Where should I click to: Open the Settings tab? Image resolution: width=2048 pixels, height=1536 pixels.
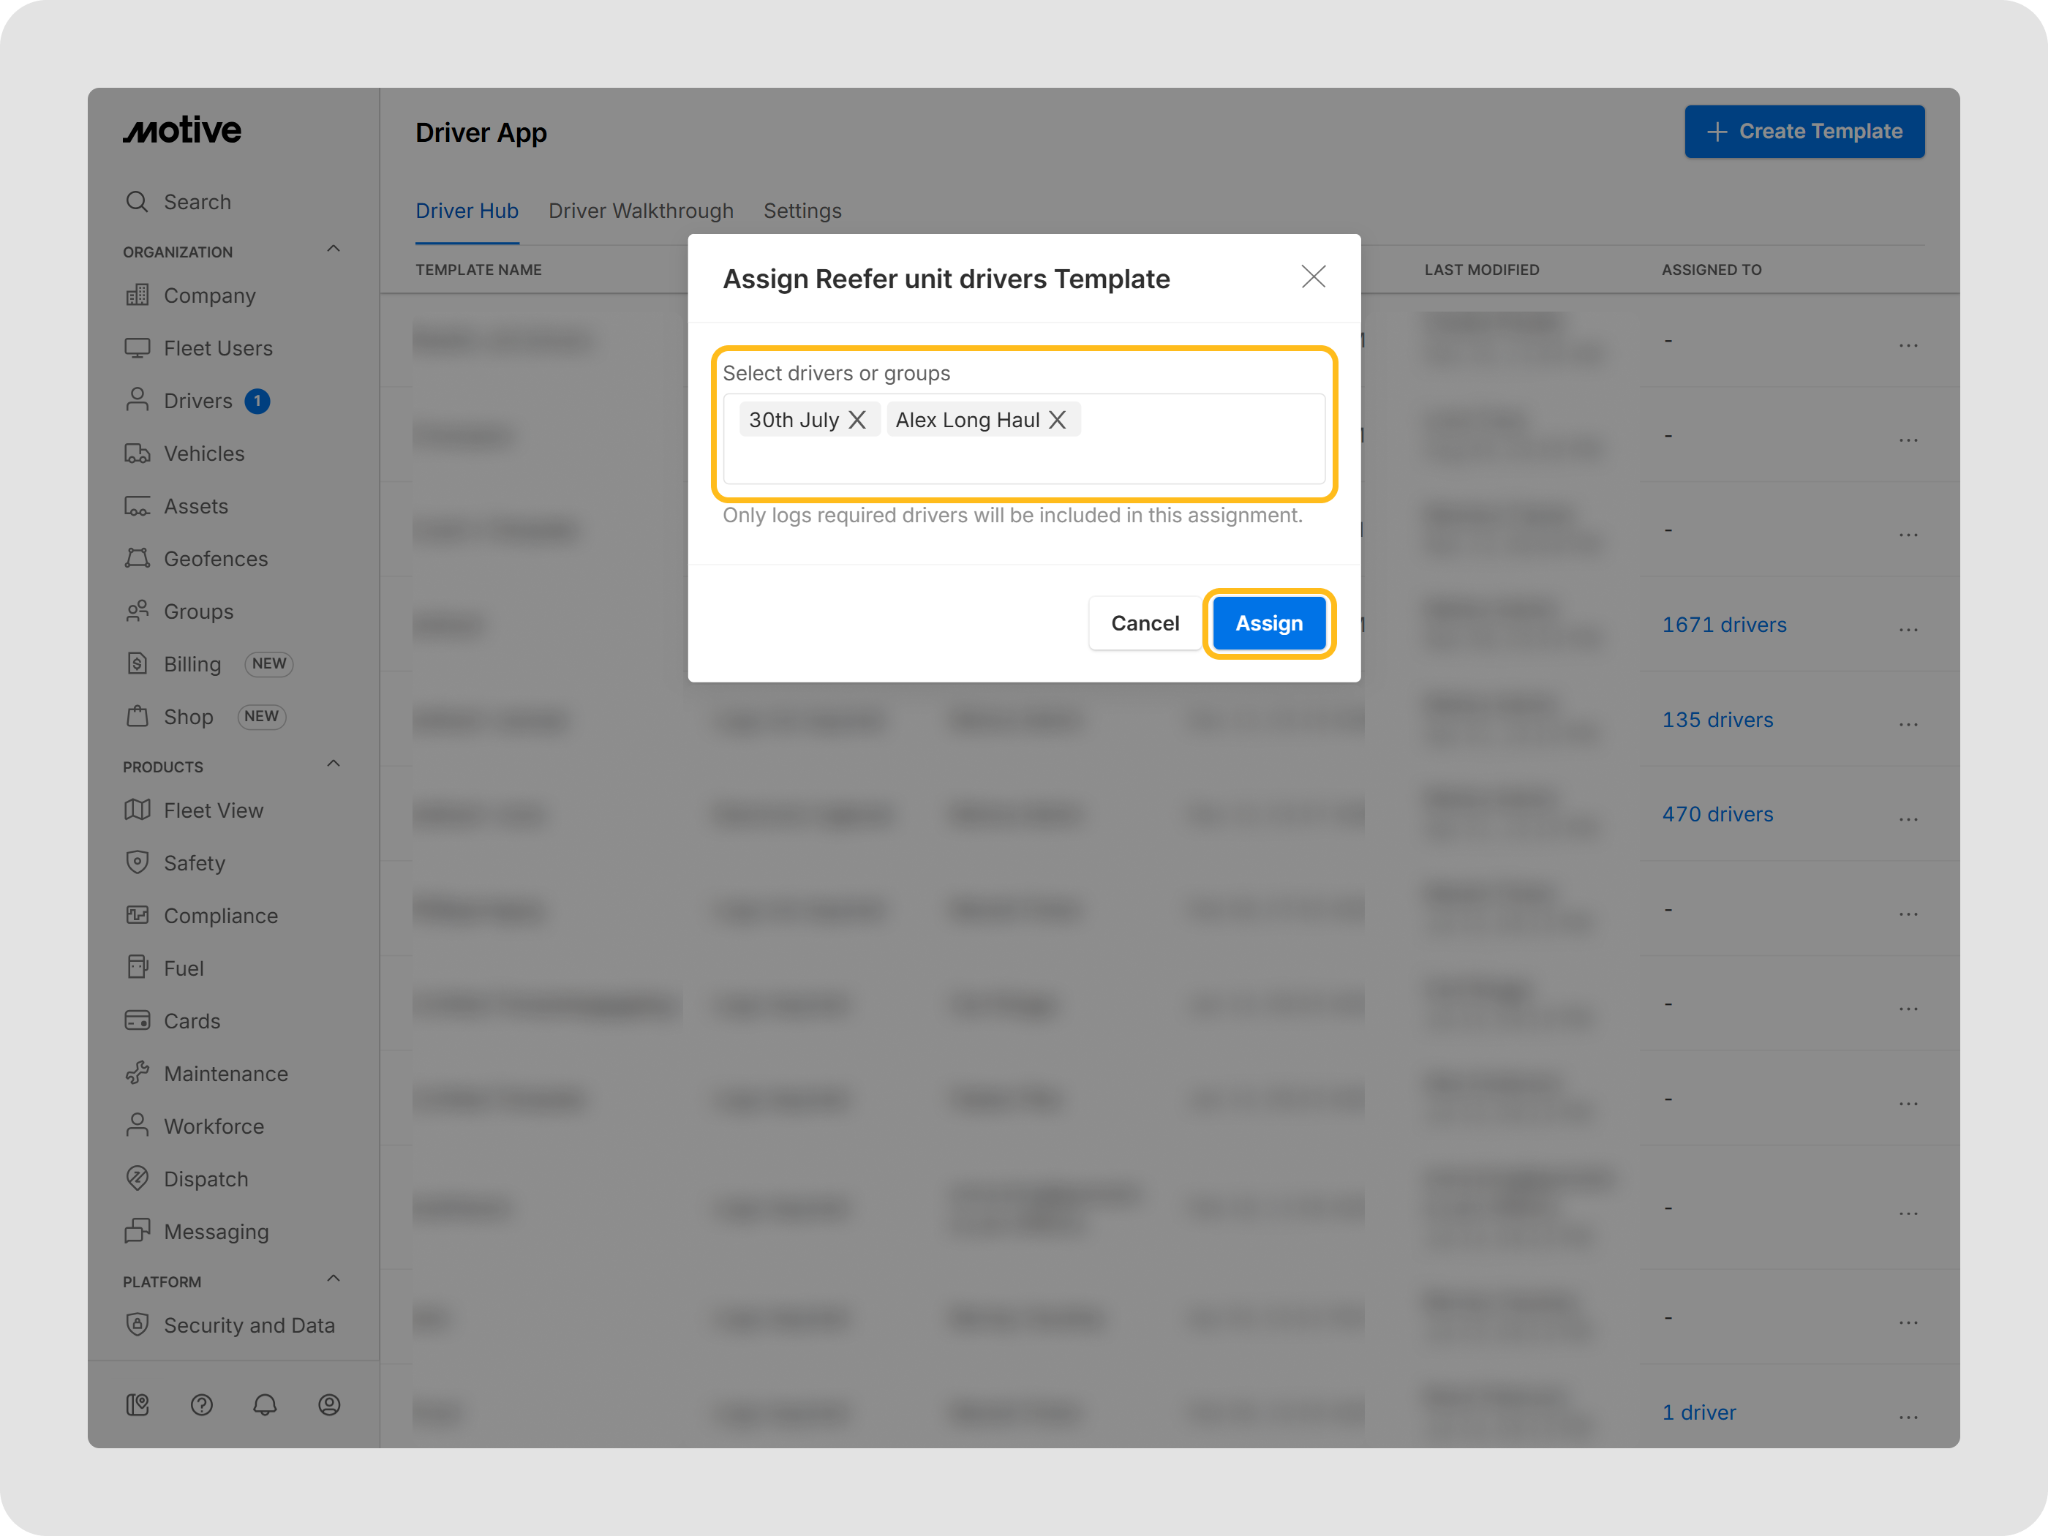[802, 211]
